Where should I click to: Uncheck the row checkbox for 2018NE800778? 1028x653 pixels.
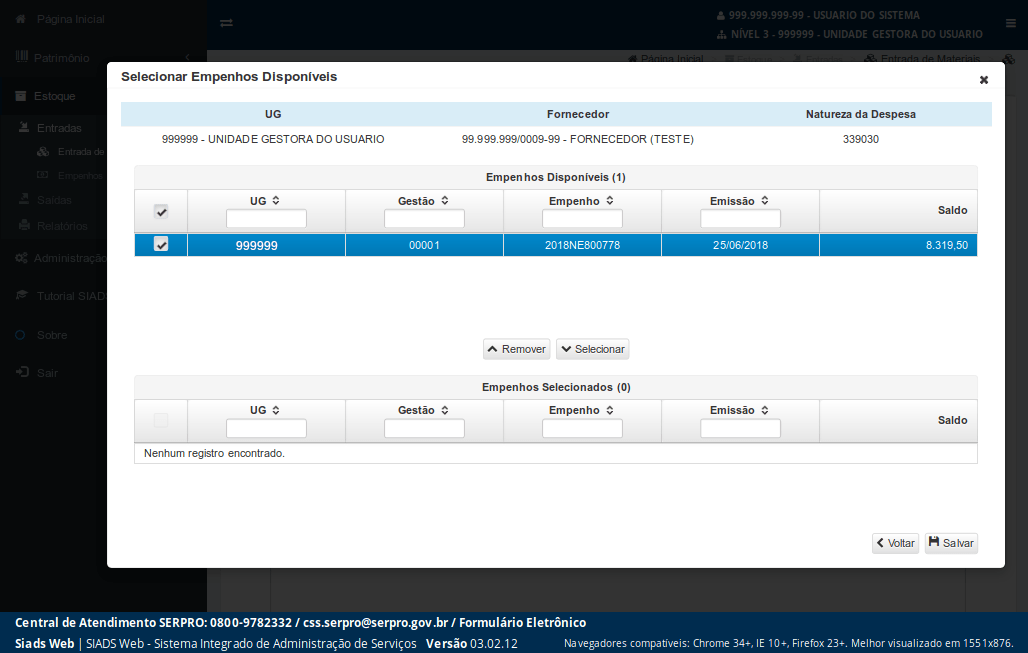[161, 244]
